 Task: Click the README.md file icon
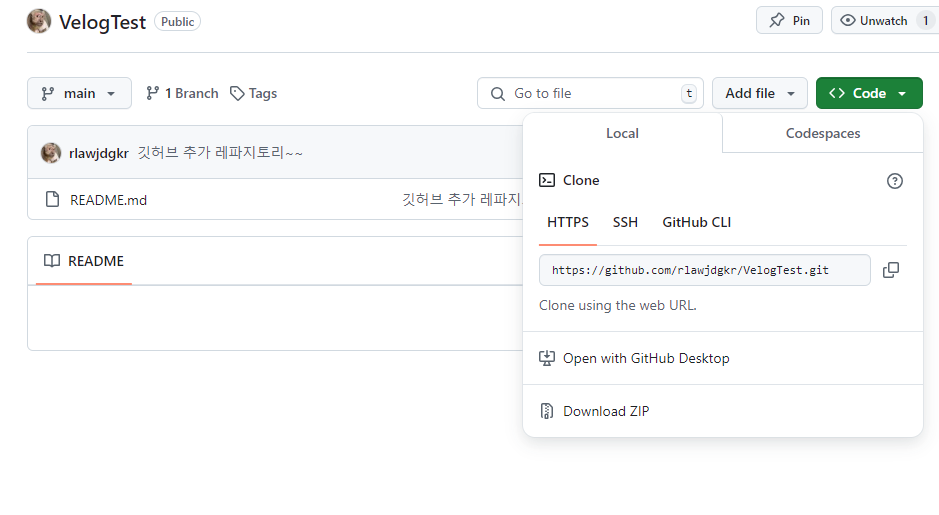53,199
